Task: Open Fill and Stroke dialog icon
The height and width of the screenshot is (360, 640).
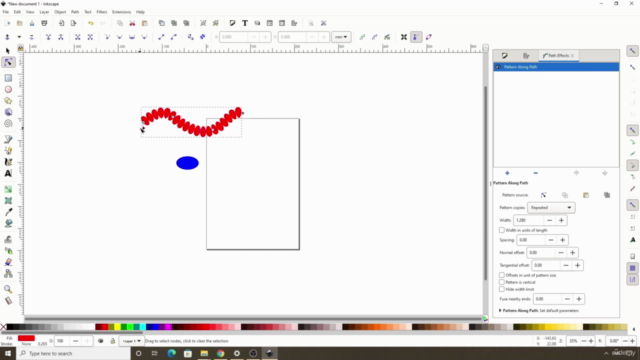Action: 232,23
